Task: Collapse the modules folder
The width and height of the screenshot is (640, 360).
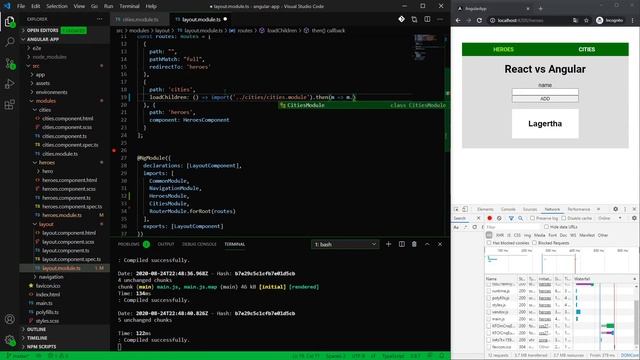Action: [45, 101]
